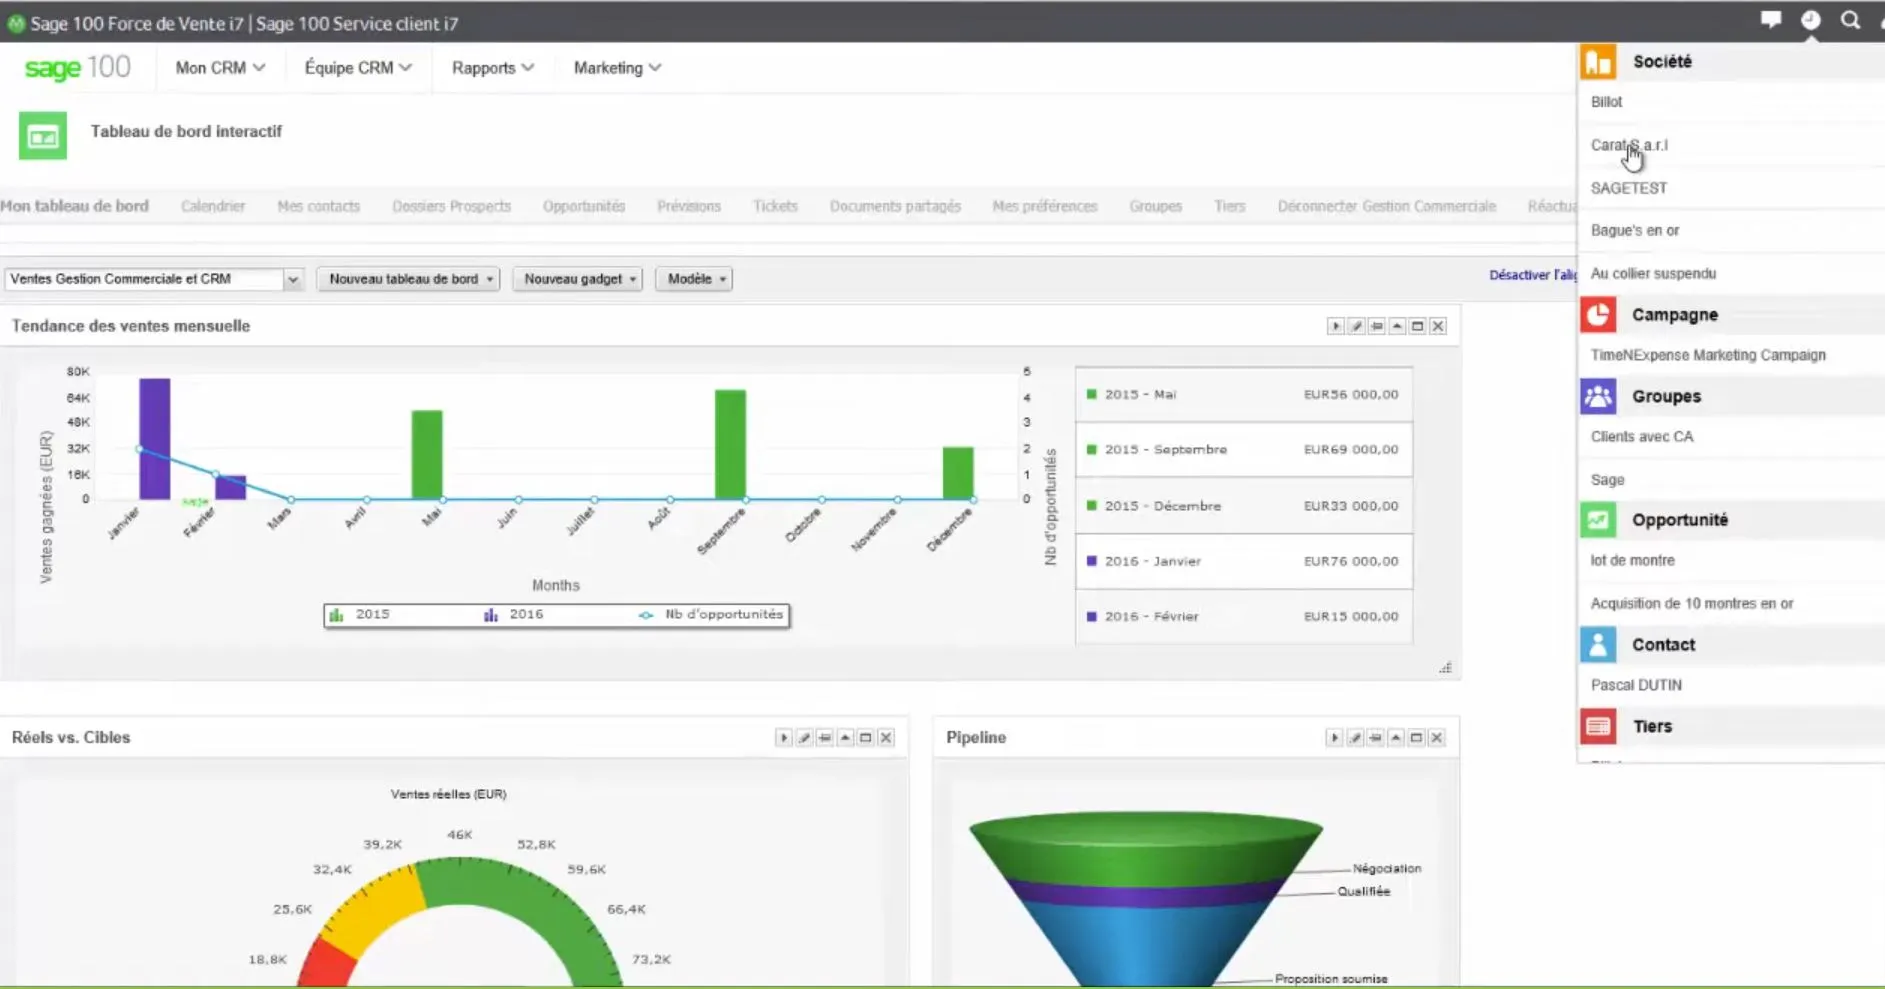Click the blue Groupes people icon in recent panel
1885x989 pixels.
tap(1598, 396)
